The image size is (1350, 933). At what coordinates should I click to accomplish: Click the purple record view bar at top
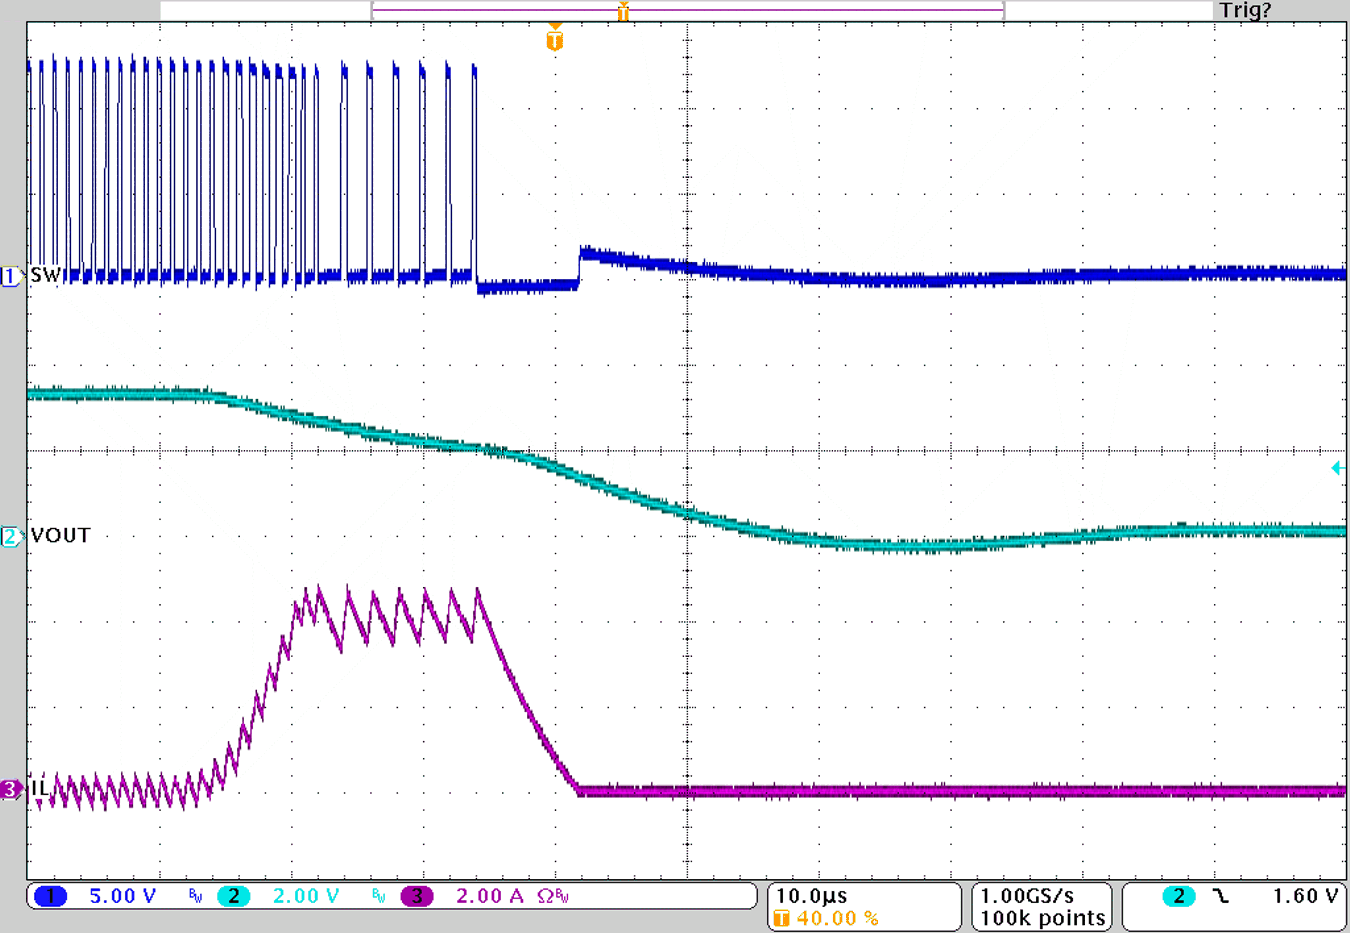687,10
